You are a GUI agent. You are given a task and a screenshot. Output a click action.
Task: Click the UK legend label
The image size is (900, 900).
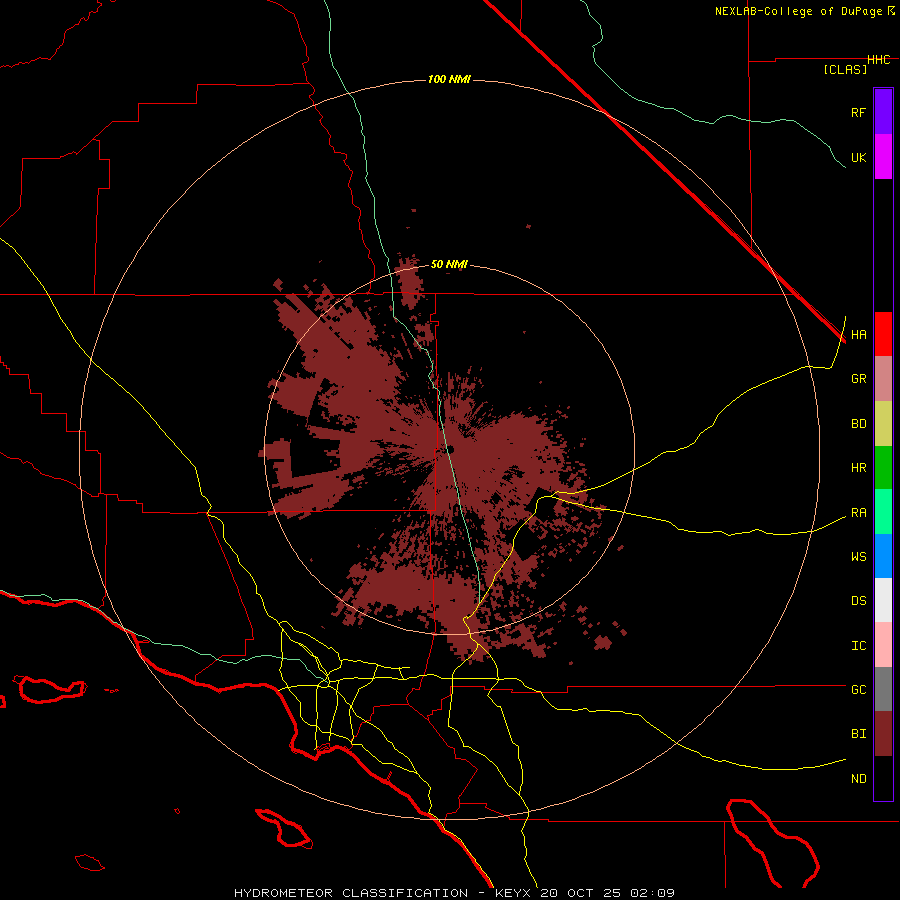coord(859,158)
